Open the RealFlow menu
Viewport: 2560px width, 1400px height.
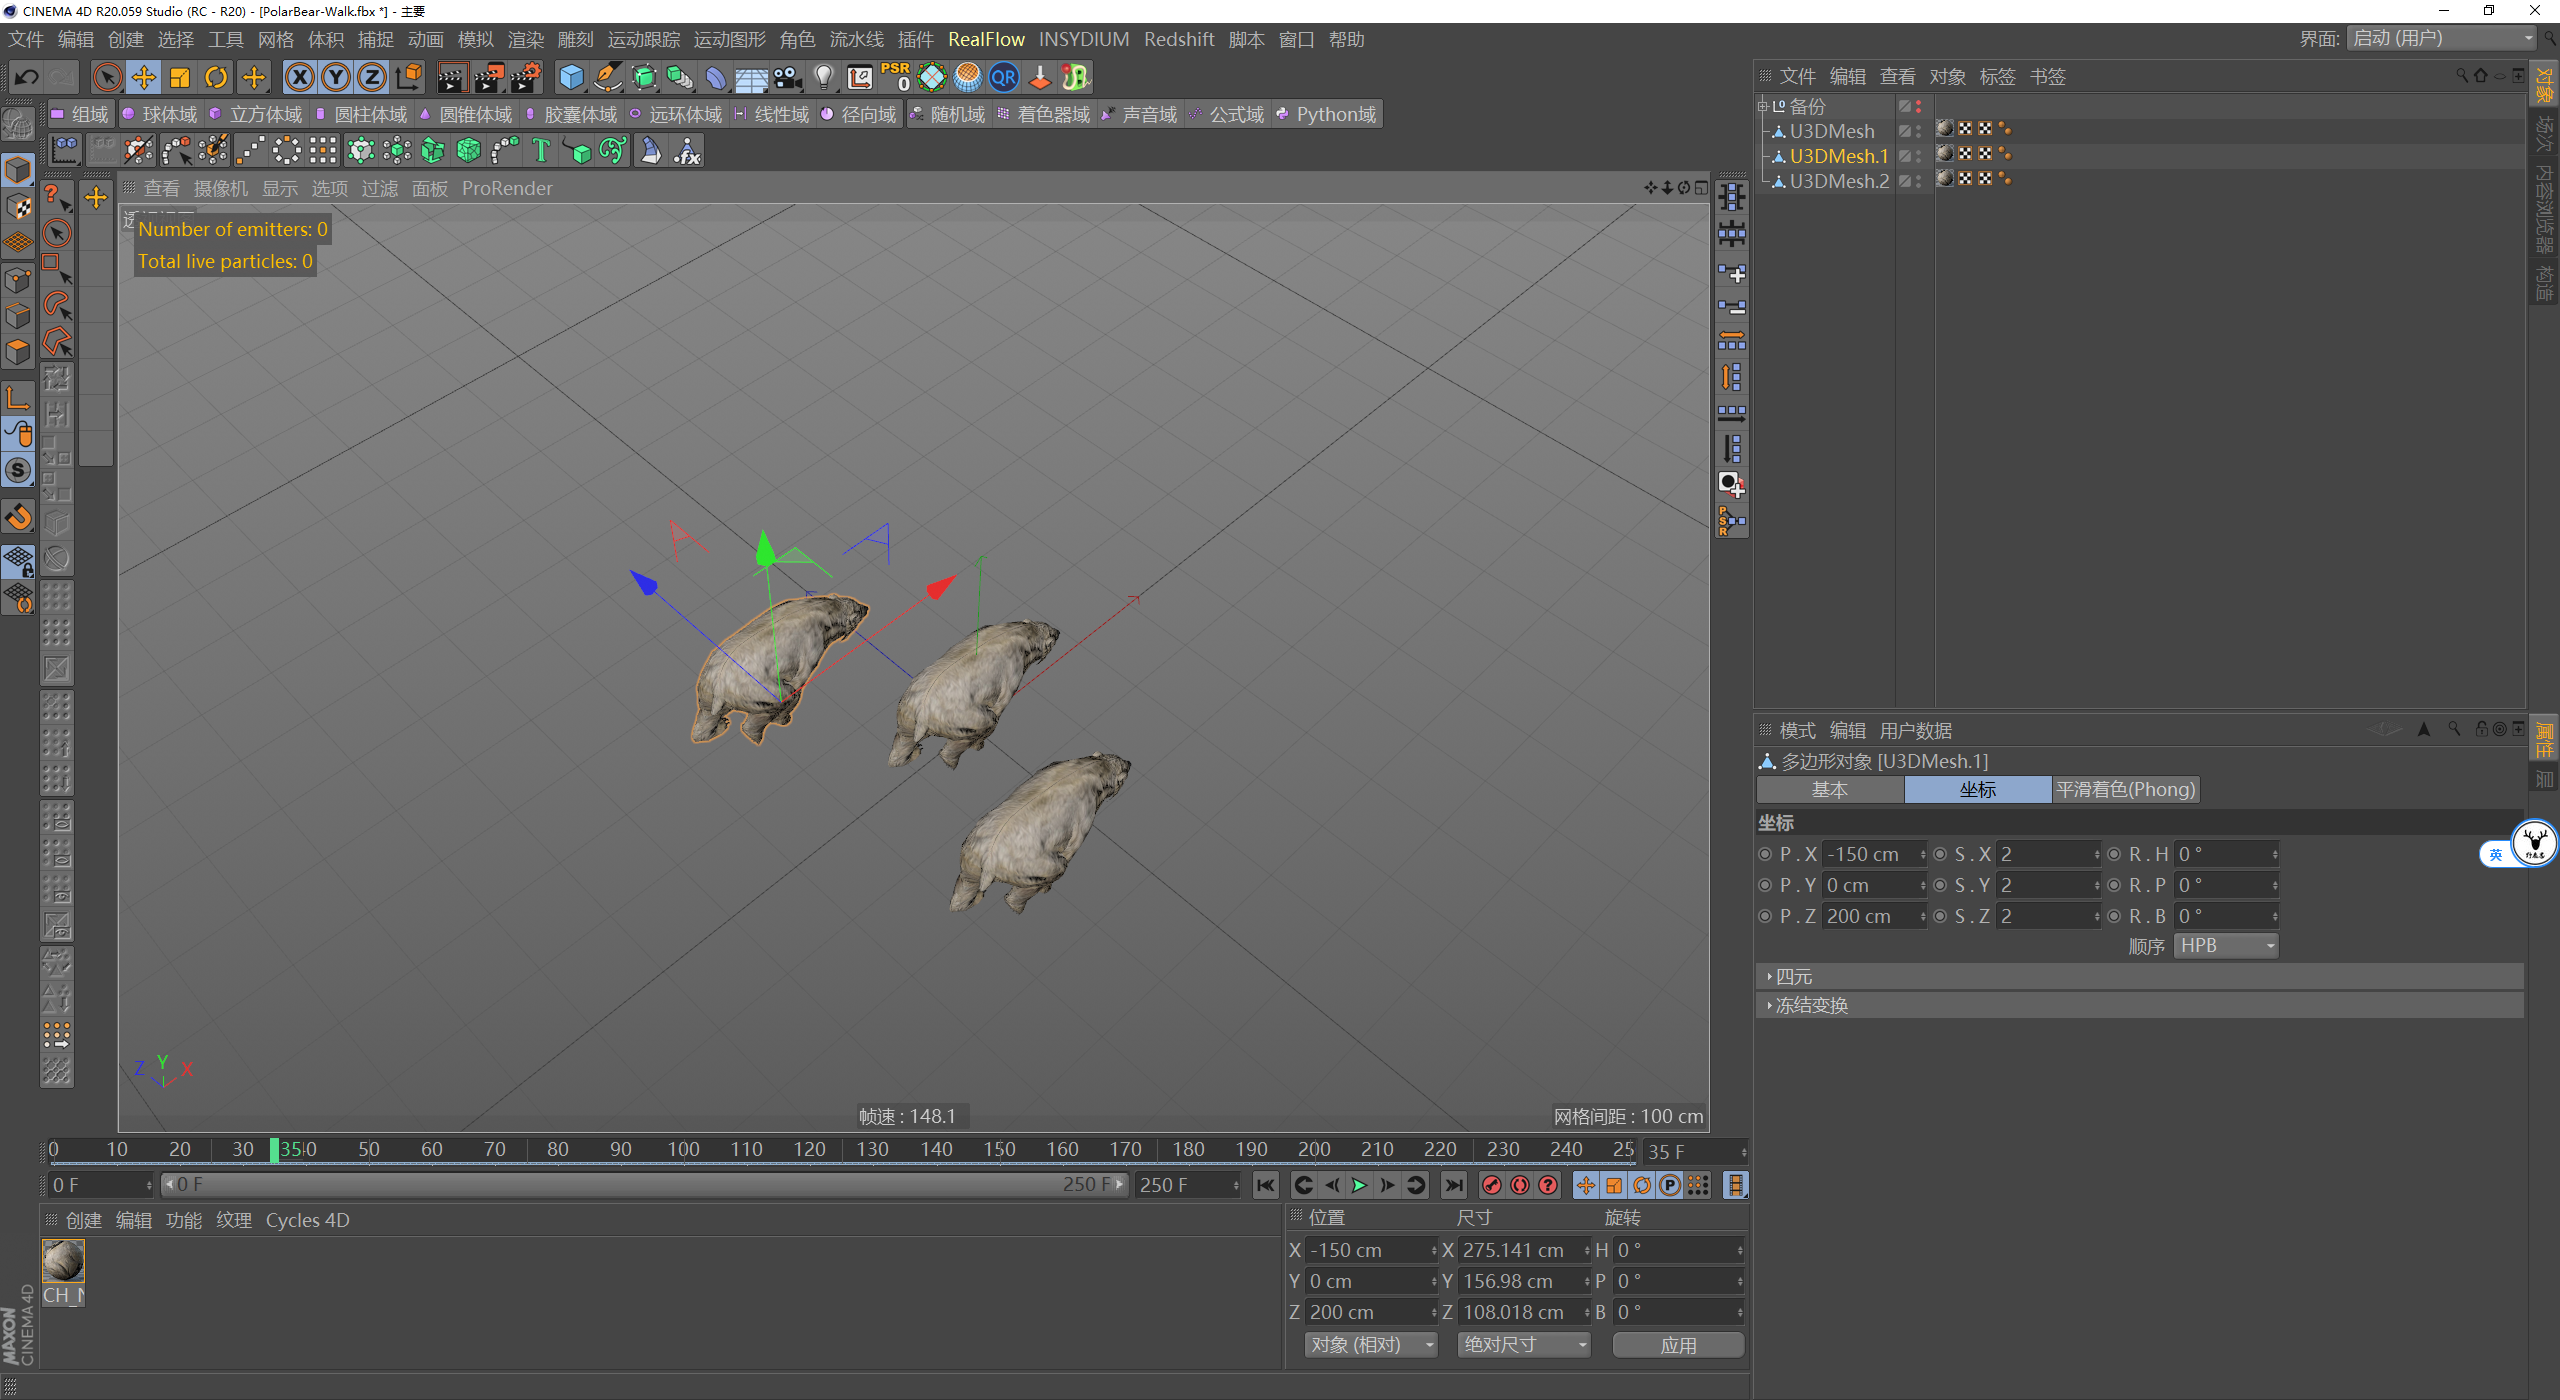985,39
